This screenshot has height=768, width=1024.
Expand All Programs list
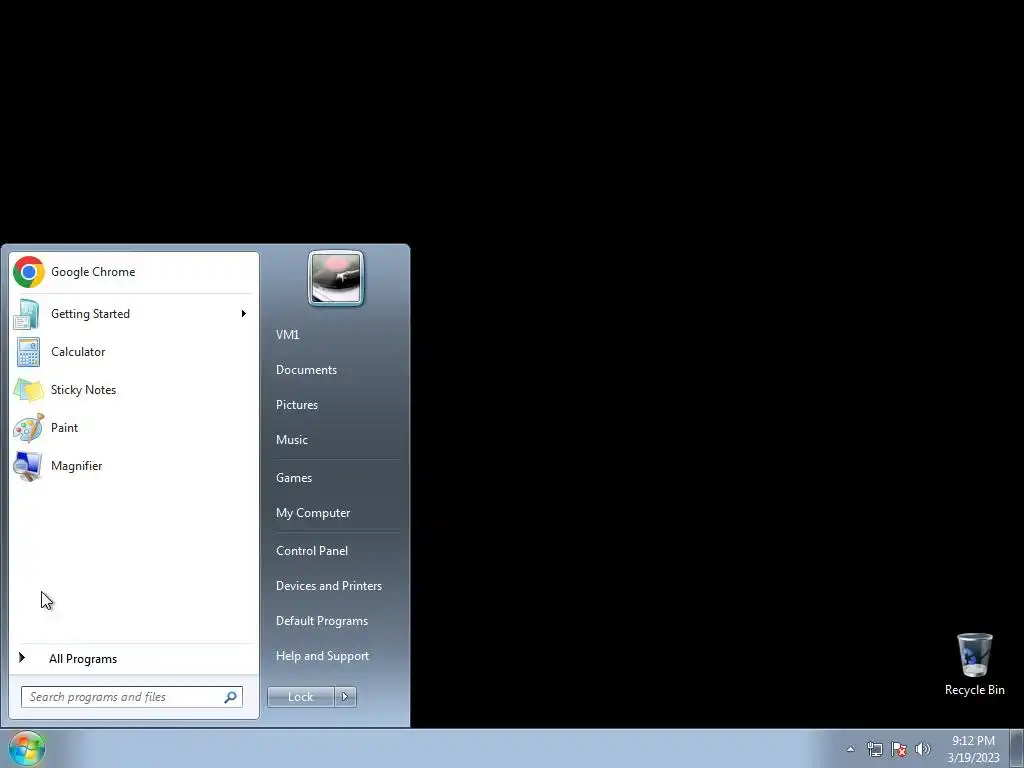(x=133, y=659)
